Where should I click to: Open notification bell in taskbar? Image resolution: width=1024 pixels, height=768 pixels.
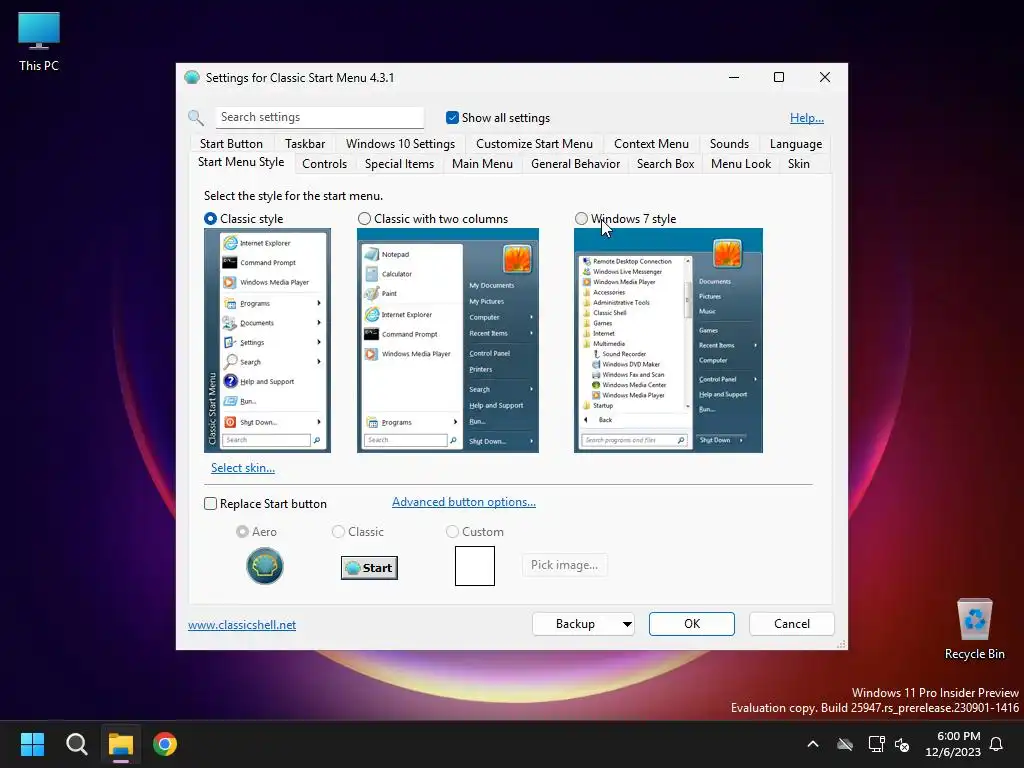[996, 744]
